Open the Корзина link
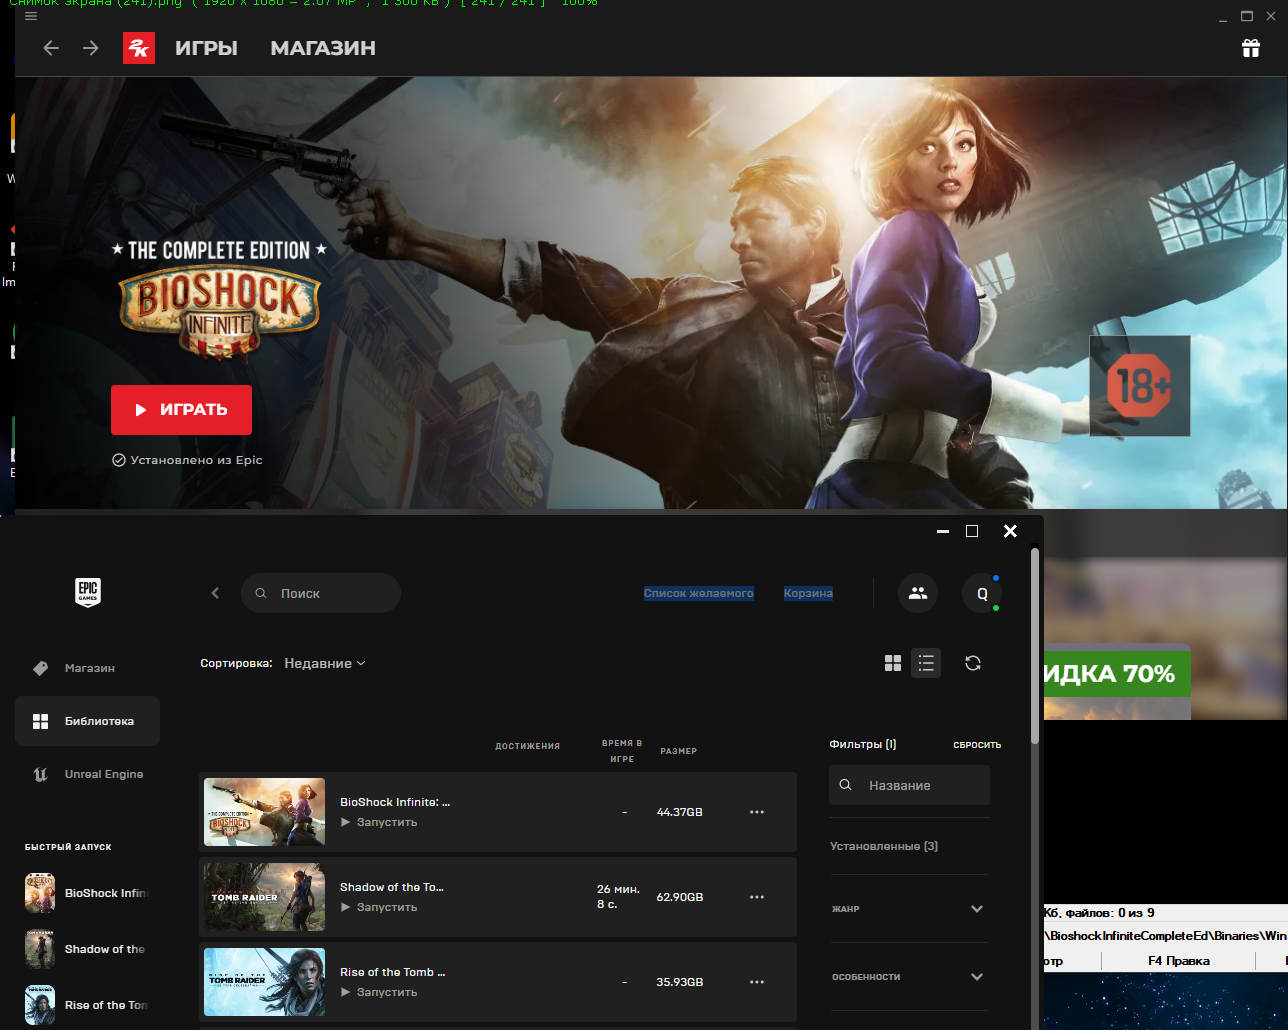The image size is (1288, 1030). click(x=808, y=593)
